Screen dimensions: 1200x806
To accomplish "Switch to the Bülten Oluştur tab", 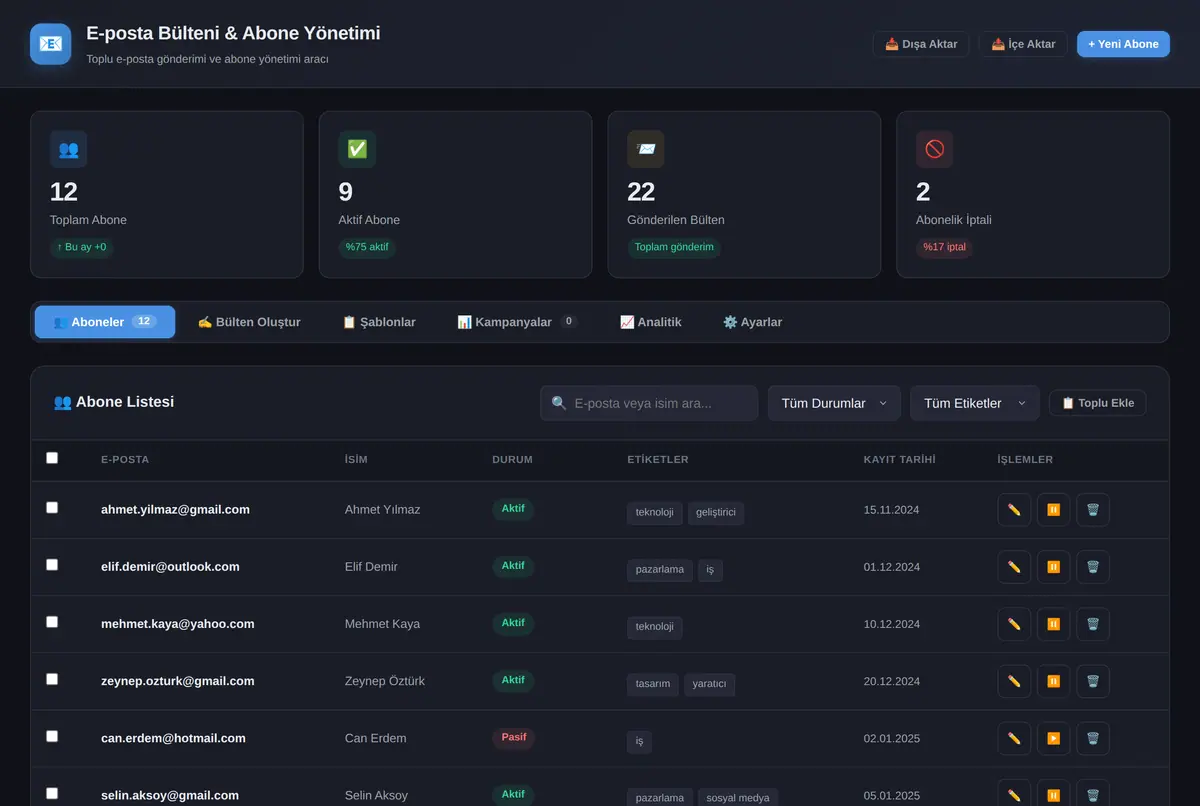I will pyautogui.click(x=249, y=322).
